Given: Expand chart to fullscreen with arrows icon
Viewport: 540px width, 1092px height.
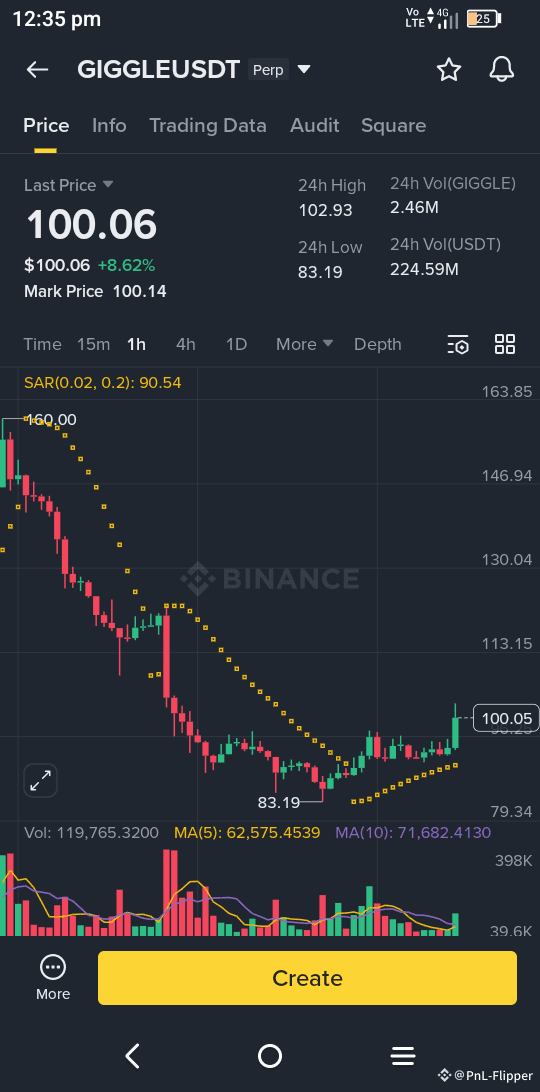Looking at the screenshot, I should coord(40,780).
